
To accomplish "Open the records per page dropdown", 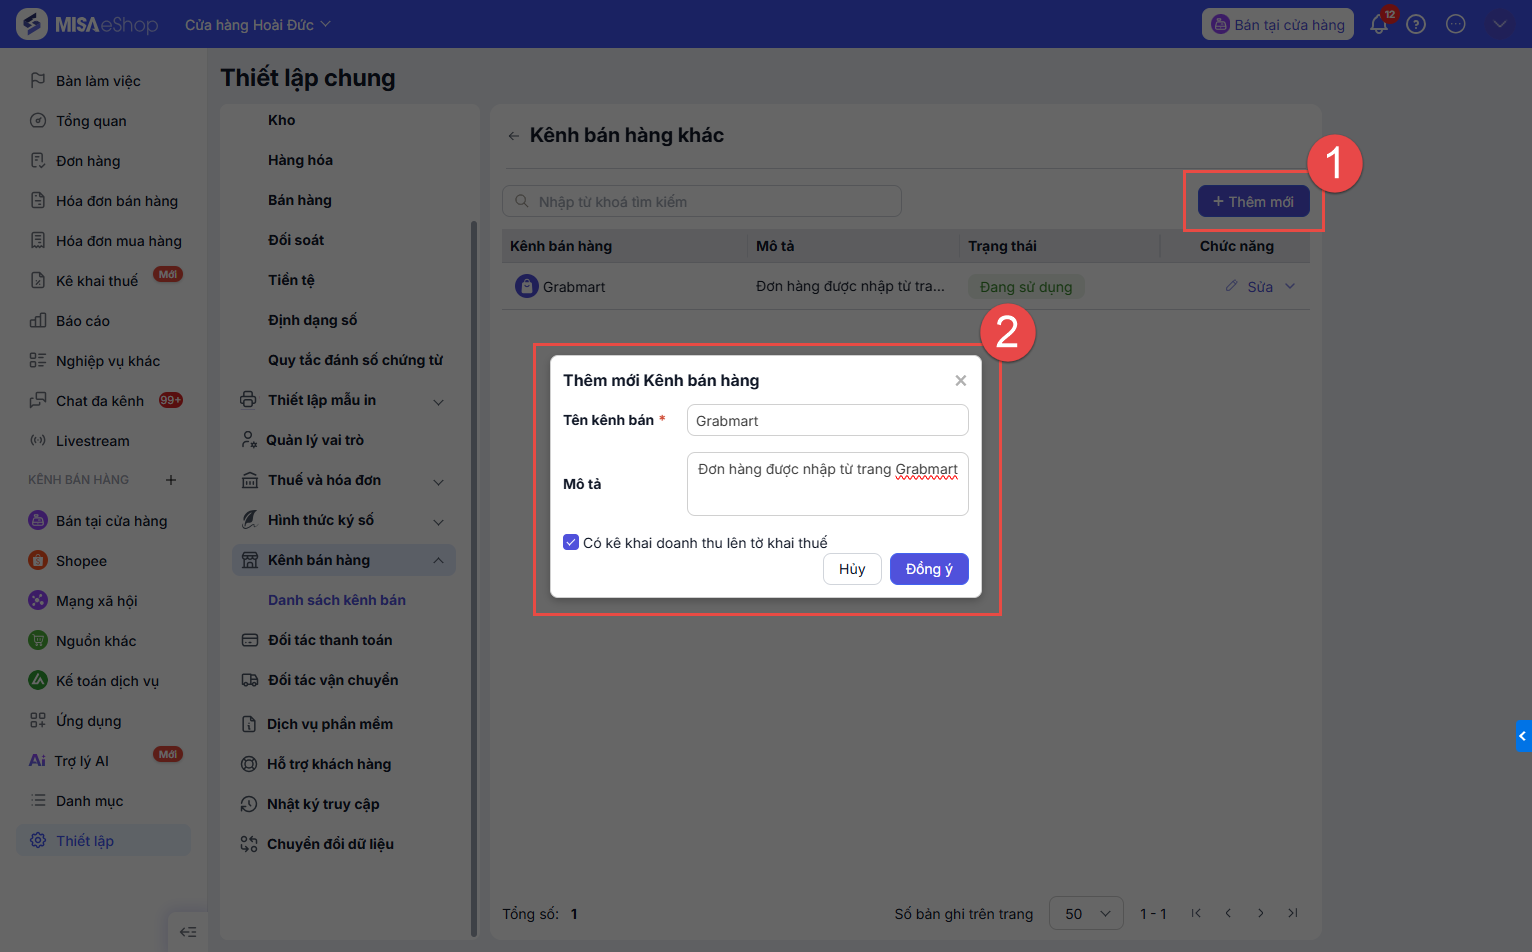I will (1086, 913).
